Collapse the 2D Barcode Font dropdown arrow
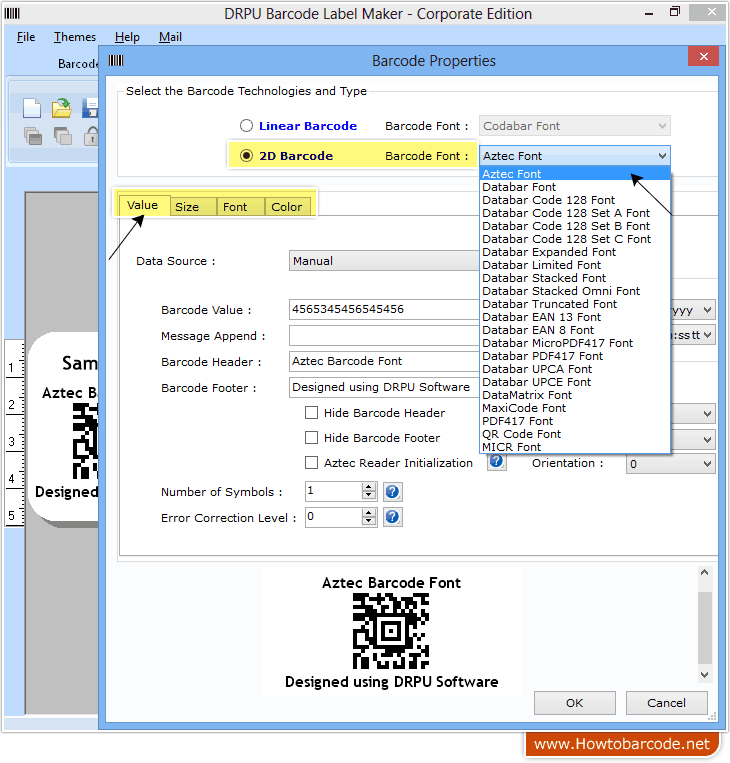The width and height of the screenshot is (730, 763). 662,156
